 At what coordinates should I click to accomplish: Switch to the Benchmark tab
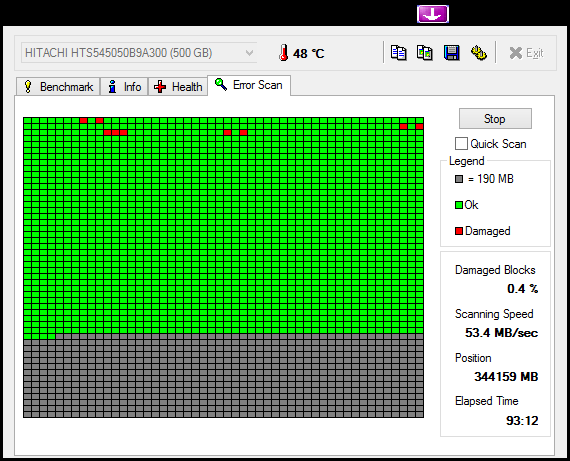pyautogui.click(x=58, y=87)
